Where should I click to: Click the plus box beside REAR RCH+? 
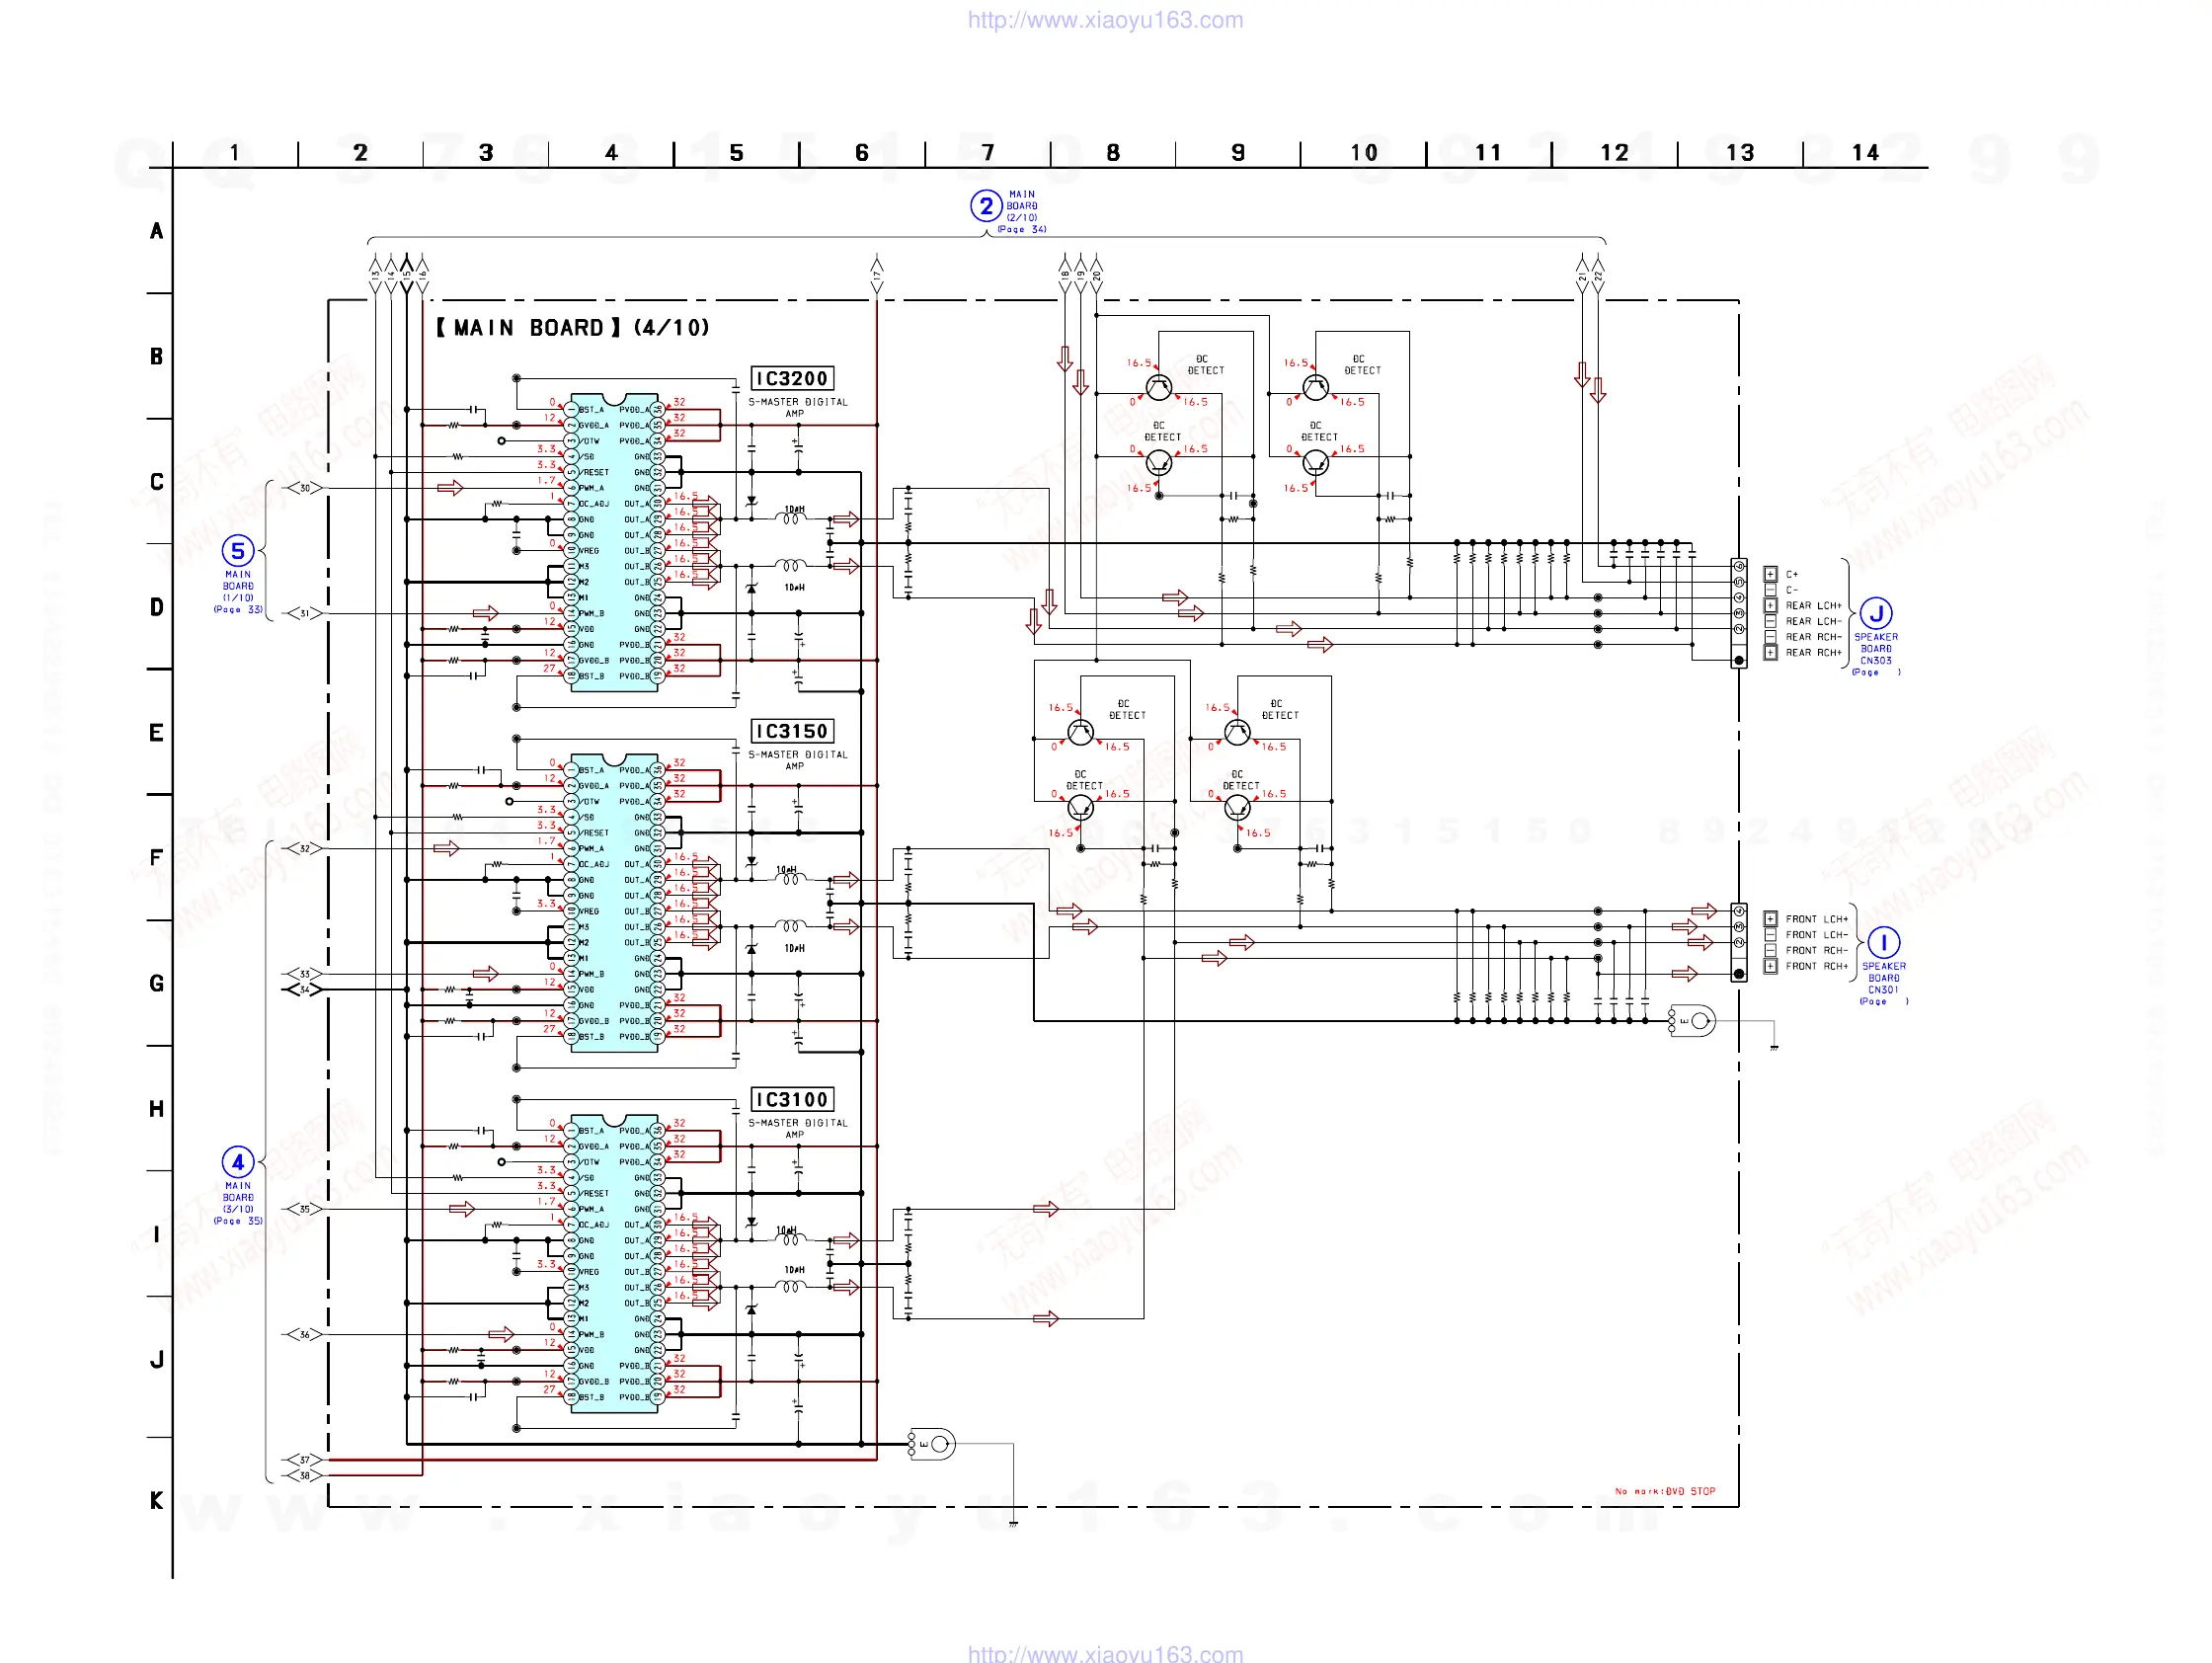[1770, 653]
